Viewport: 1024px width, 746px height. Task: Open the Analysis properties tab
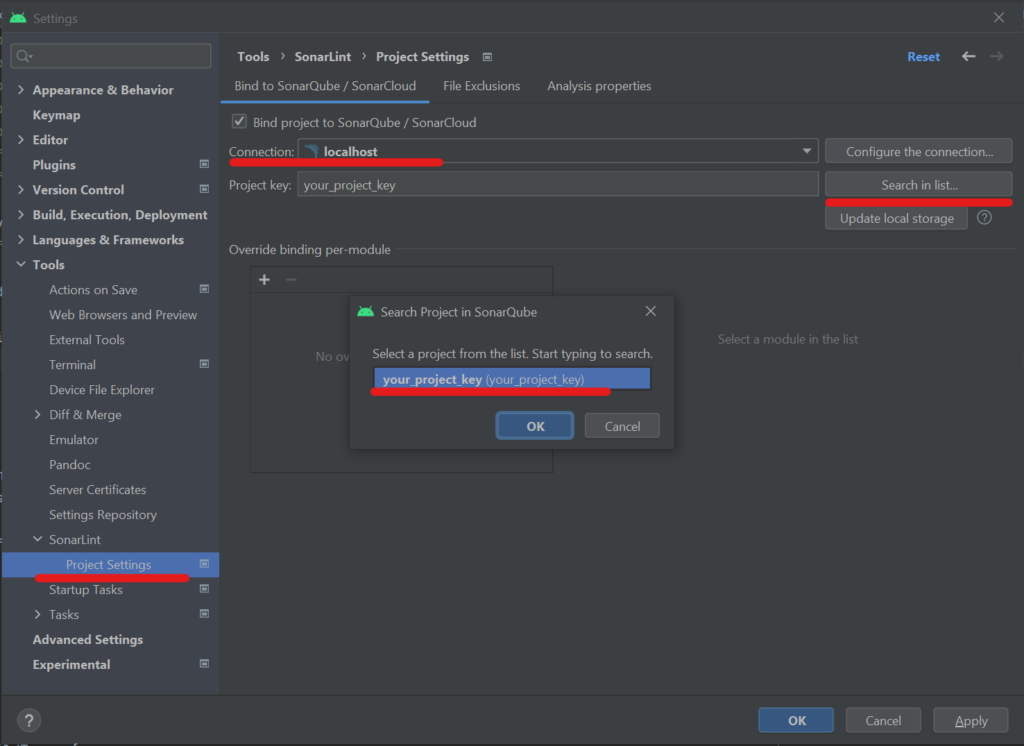[x=599, y=86]
